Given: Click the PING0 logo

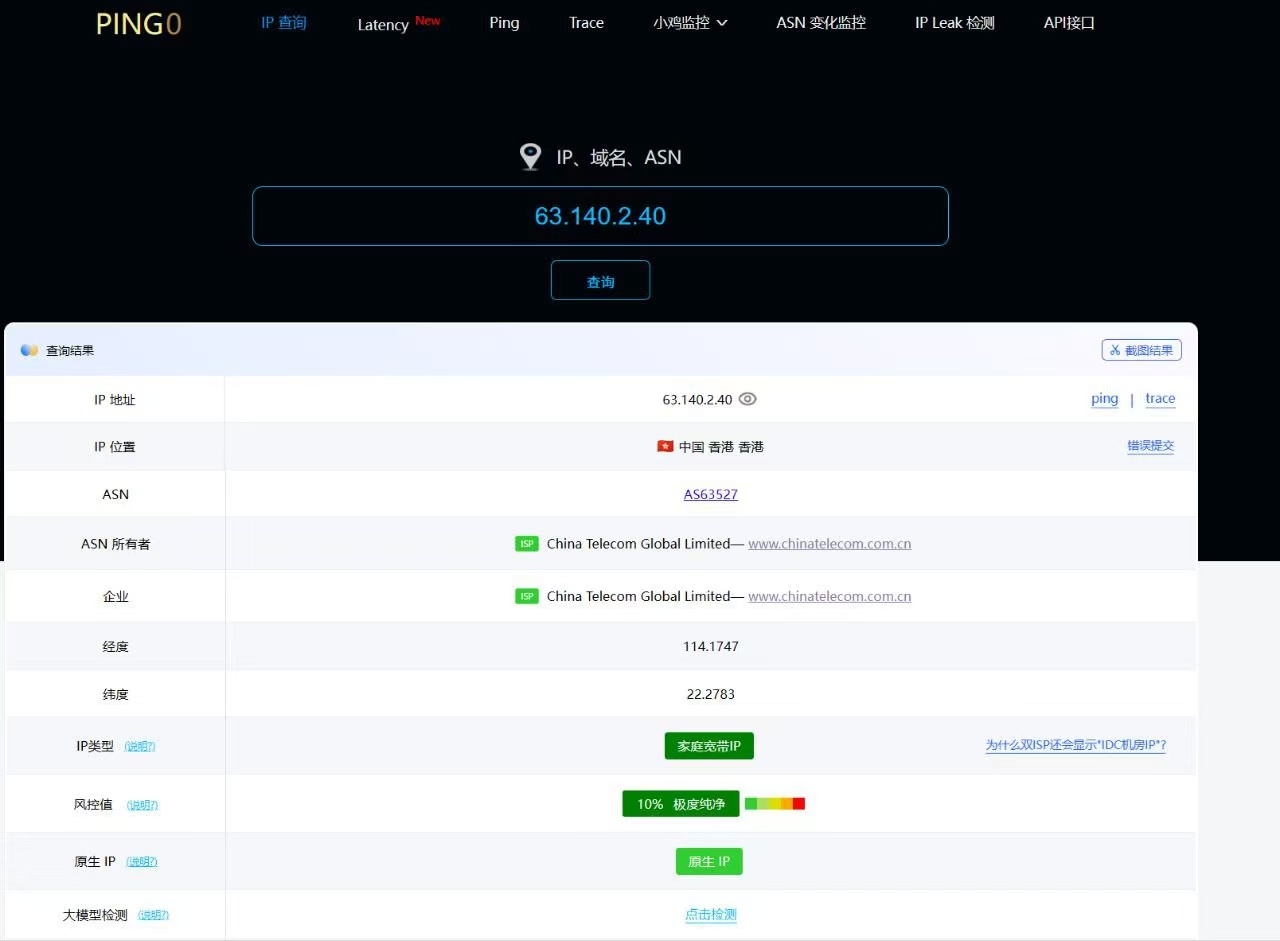Looking at the screenshot, I should click(x=139, y=24).
